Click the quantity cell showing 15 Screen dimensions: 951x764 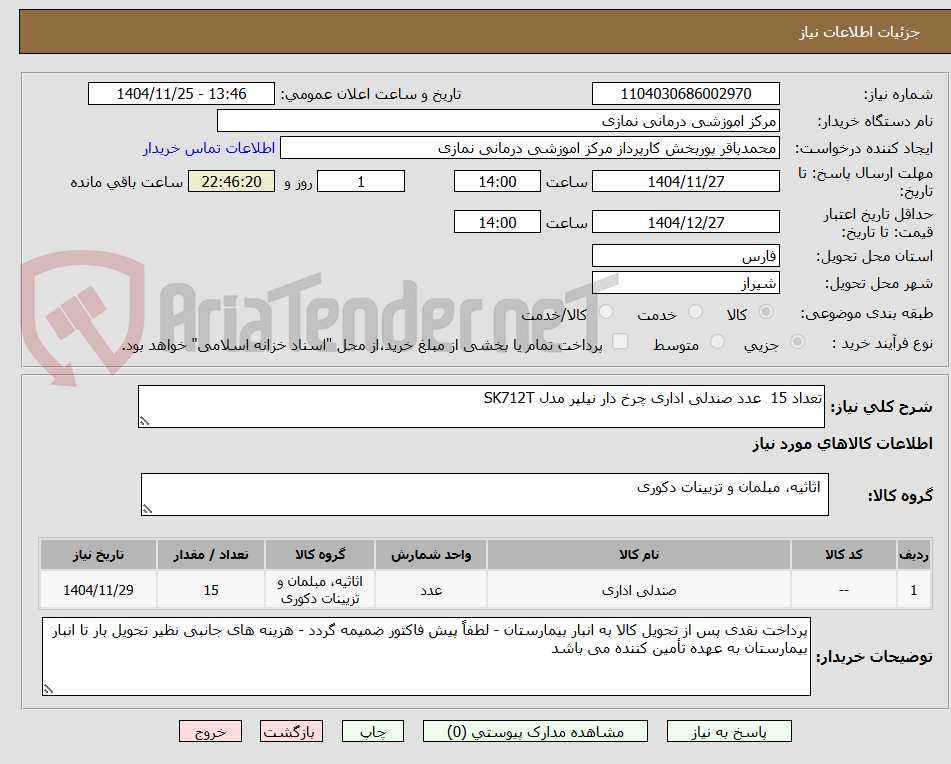click(210, 589)
